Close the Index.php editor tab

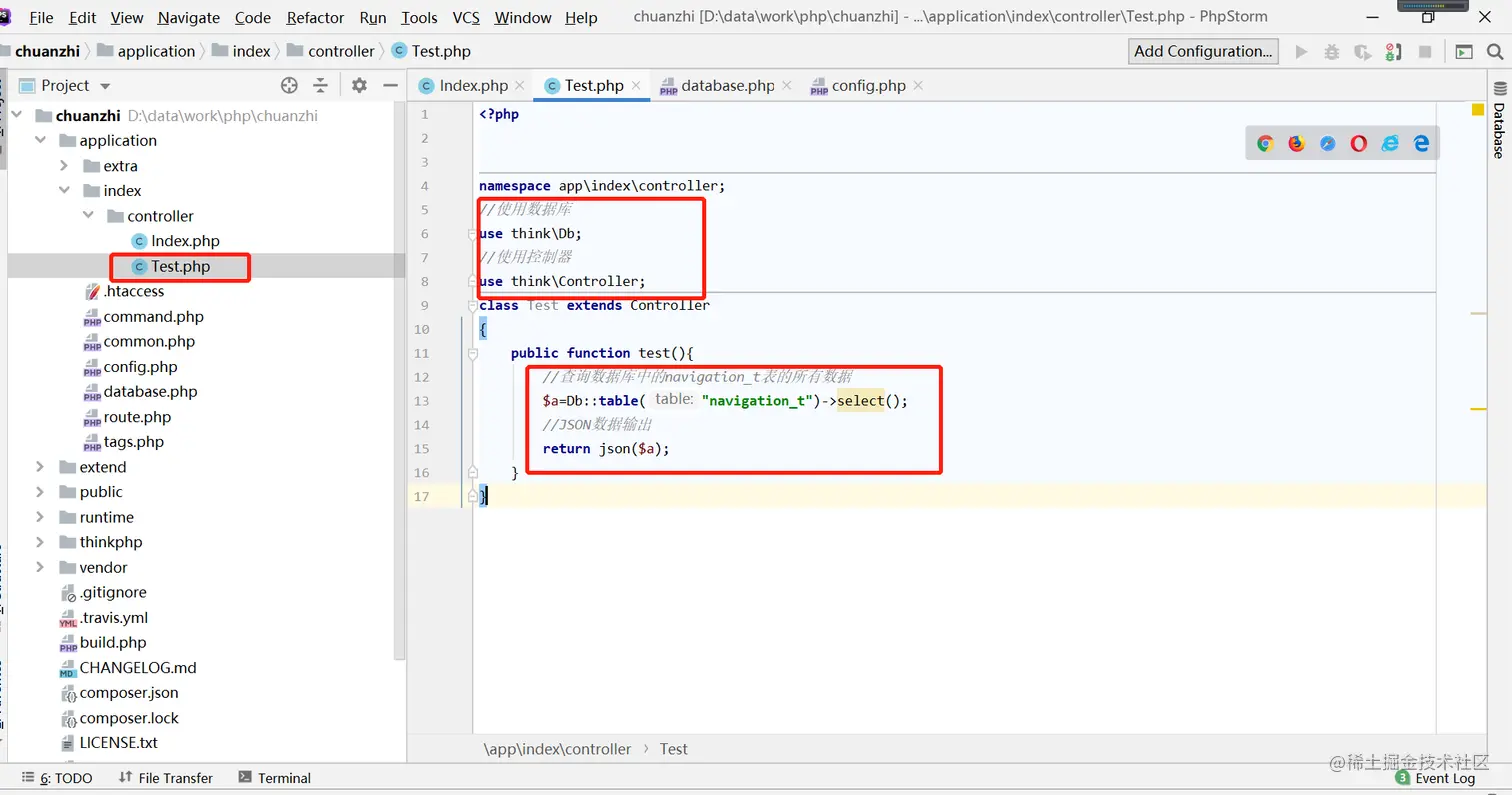(x=519, y=86)
